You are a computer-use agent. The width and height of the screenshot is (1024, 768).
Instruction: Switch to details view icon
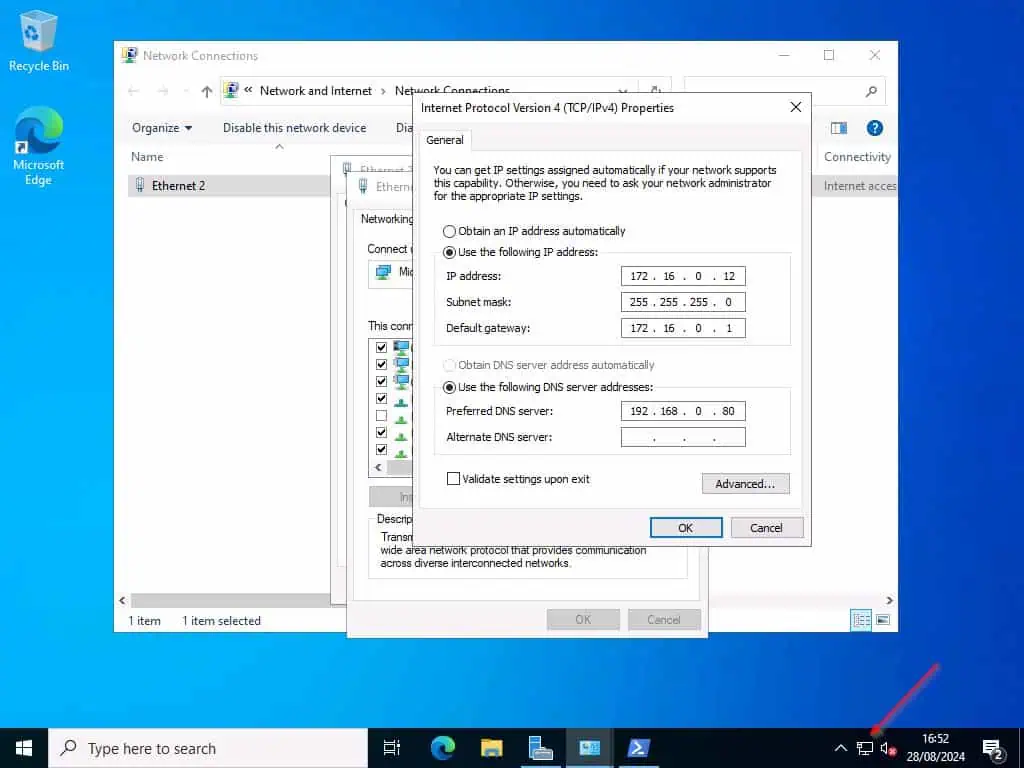pyautogui.click(x=861, y=620)
